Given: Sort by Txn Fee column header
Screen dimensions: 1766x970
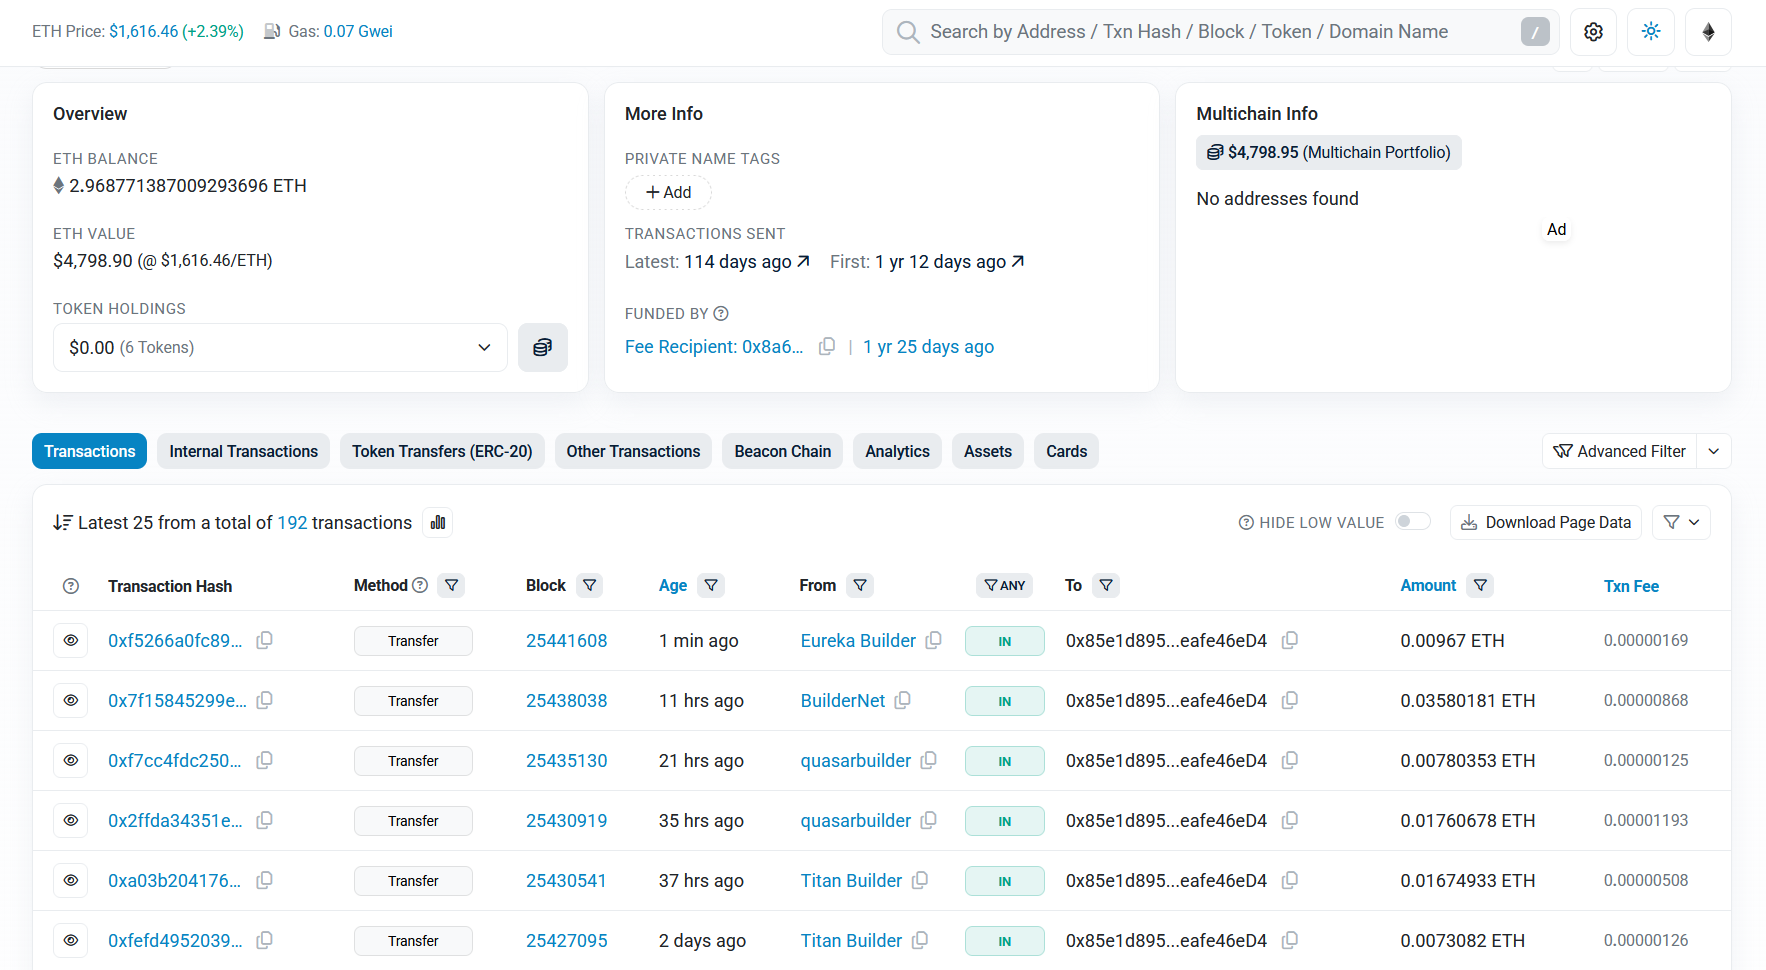Looking at the screenshot, I should coord(1631,586).
